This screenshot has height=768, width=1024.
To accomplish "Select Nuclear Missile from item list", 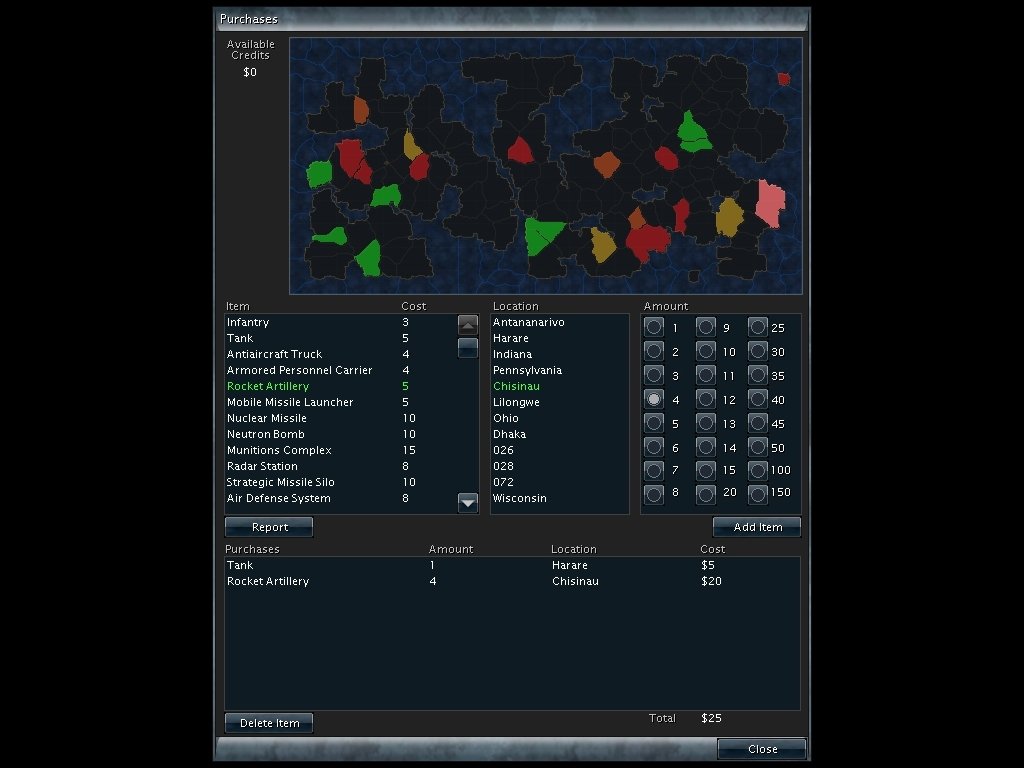I will (x=267, y=418).
